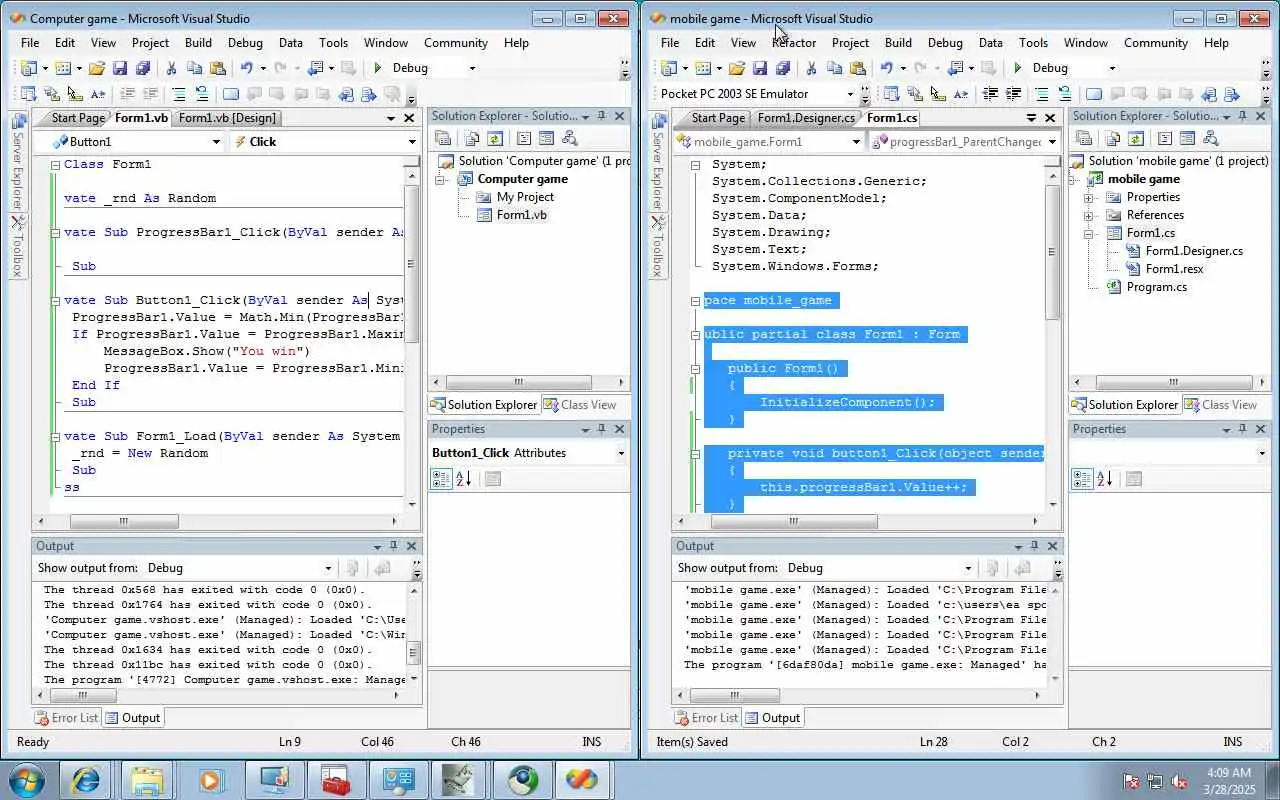Image resolution: width=1280 pixels, height=800 pixels.
Task: Open Refactor menu in mobile game window
Action: point(794,43)
